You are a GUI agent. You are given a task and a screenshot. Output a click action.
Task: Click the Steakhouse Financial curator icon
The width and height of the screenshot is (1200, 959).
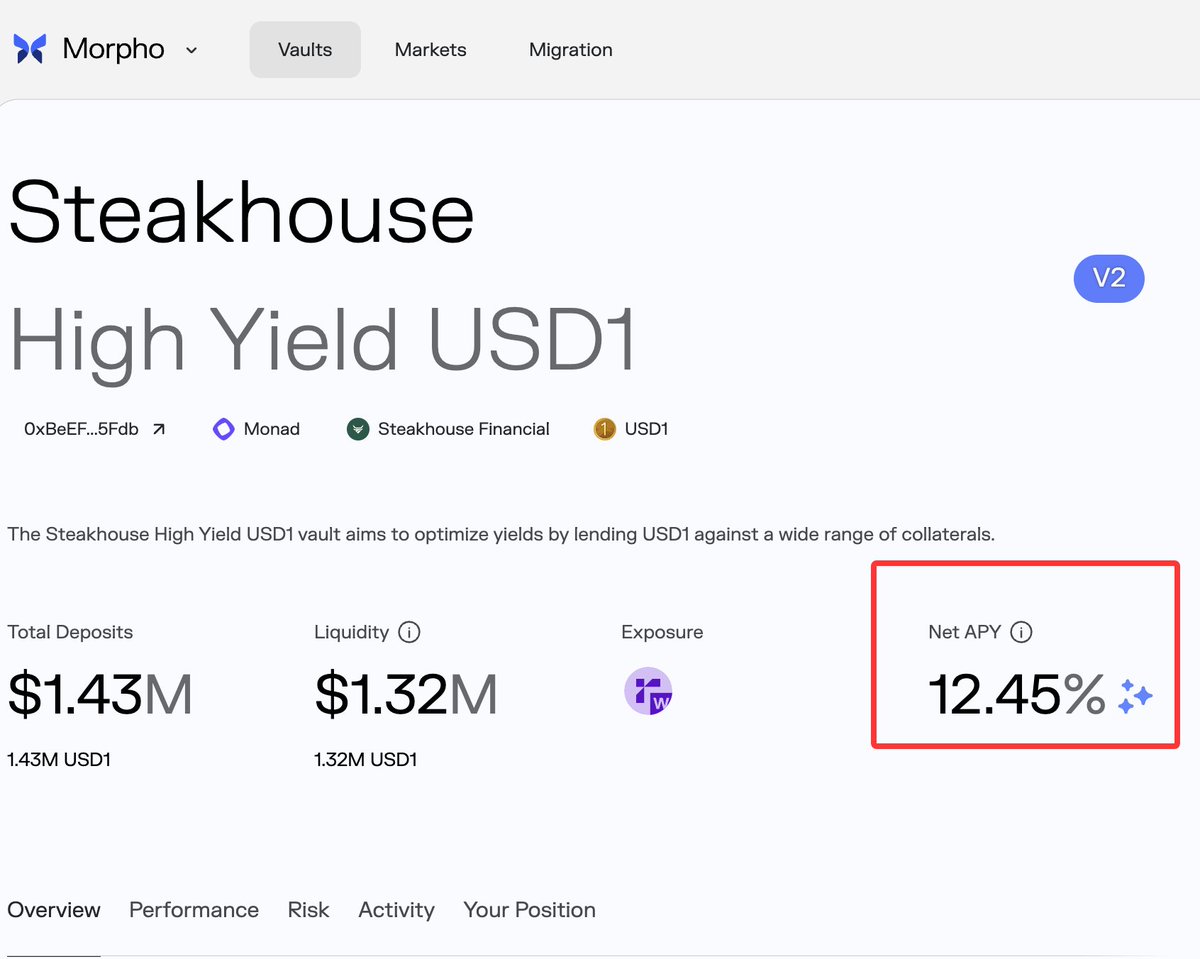(358, 429)
